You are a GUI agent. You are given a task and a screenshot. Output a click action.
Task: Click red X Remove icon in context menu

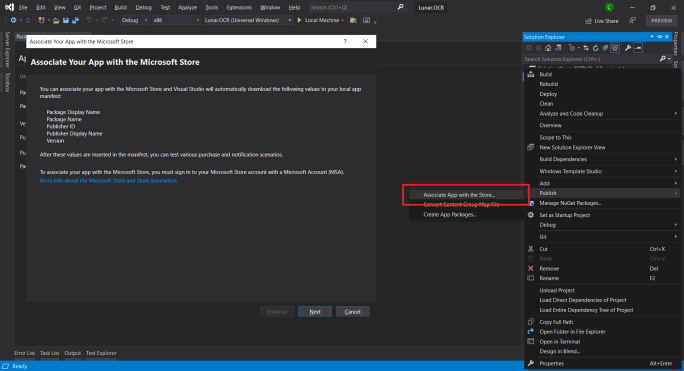point(530,268)
